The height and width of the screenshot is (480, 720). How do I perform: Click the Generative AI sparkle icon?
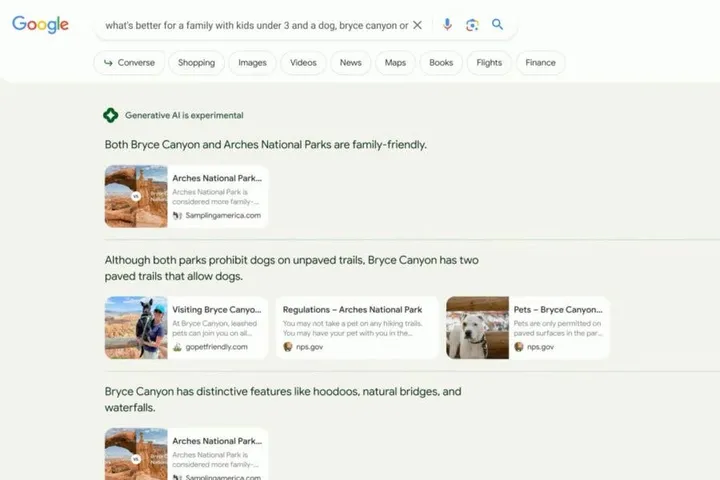(x=111, y=115)
